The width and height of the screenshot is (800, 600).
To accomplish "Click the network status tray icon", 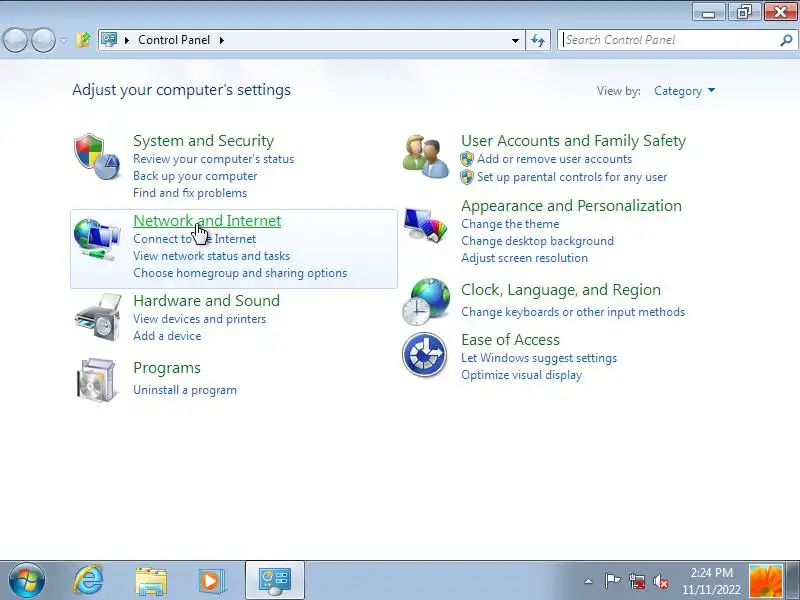I will [x=637, y=581].
